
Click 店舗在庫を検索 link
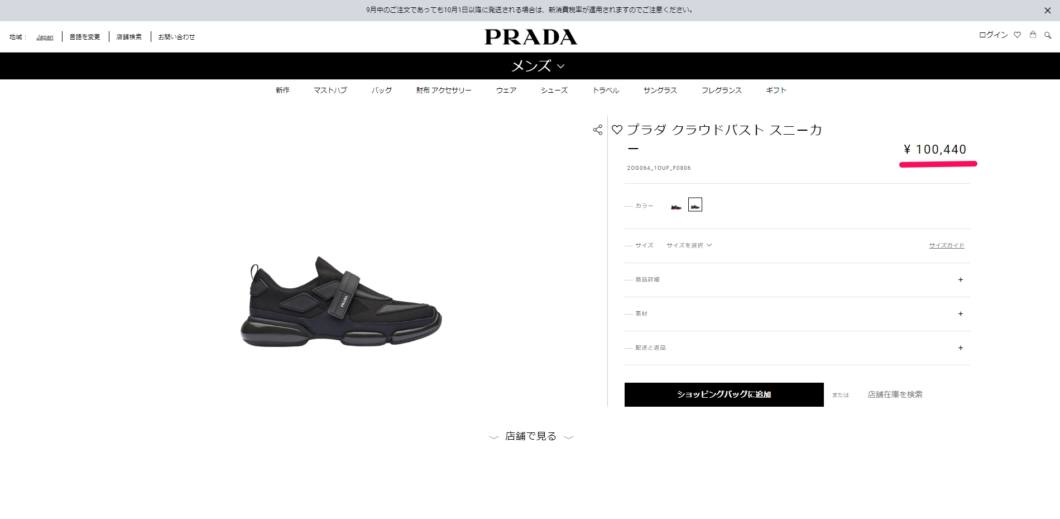tap(894, 395)
